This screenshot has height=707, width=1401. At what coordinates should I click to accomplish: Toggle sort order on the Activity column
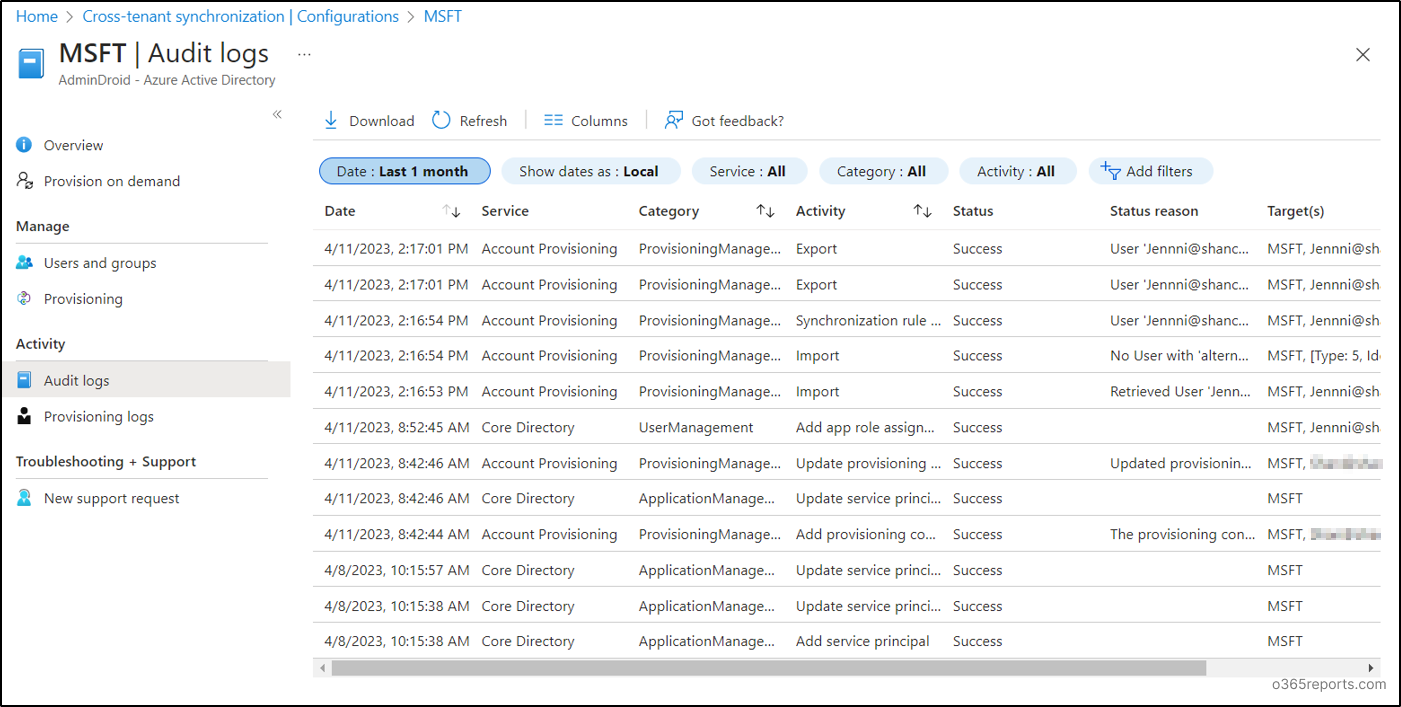[923, 212]
